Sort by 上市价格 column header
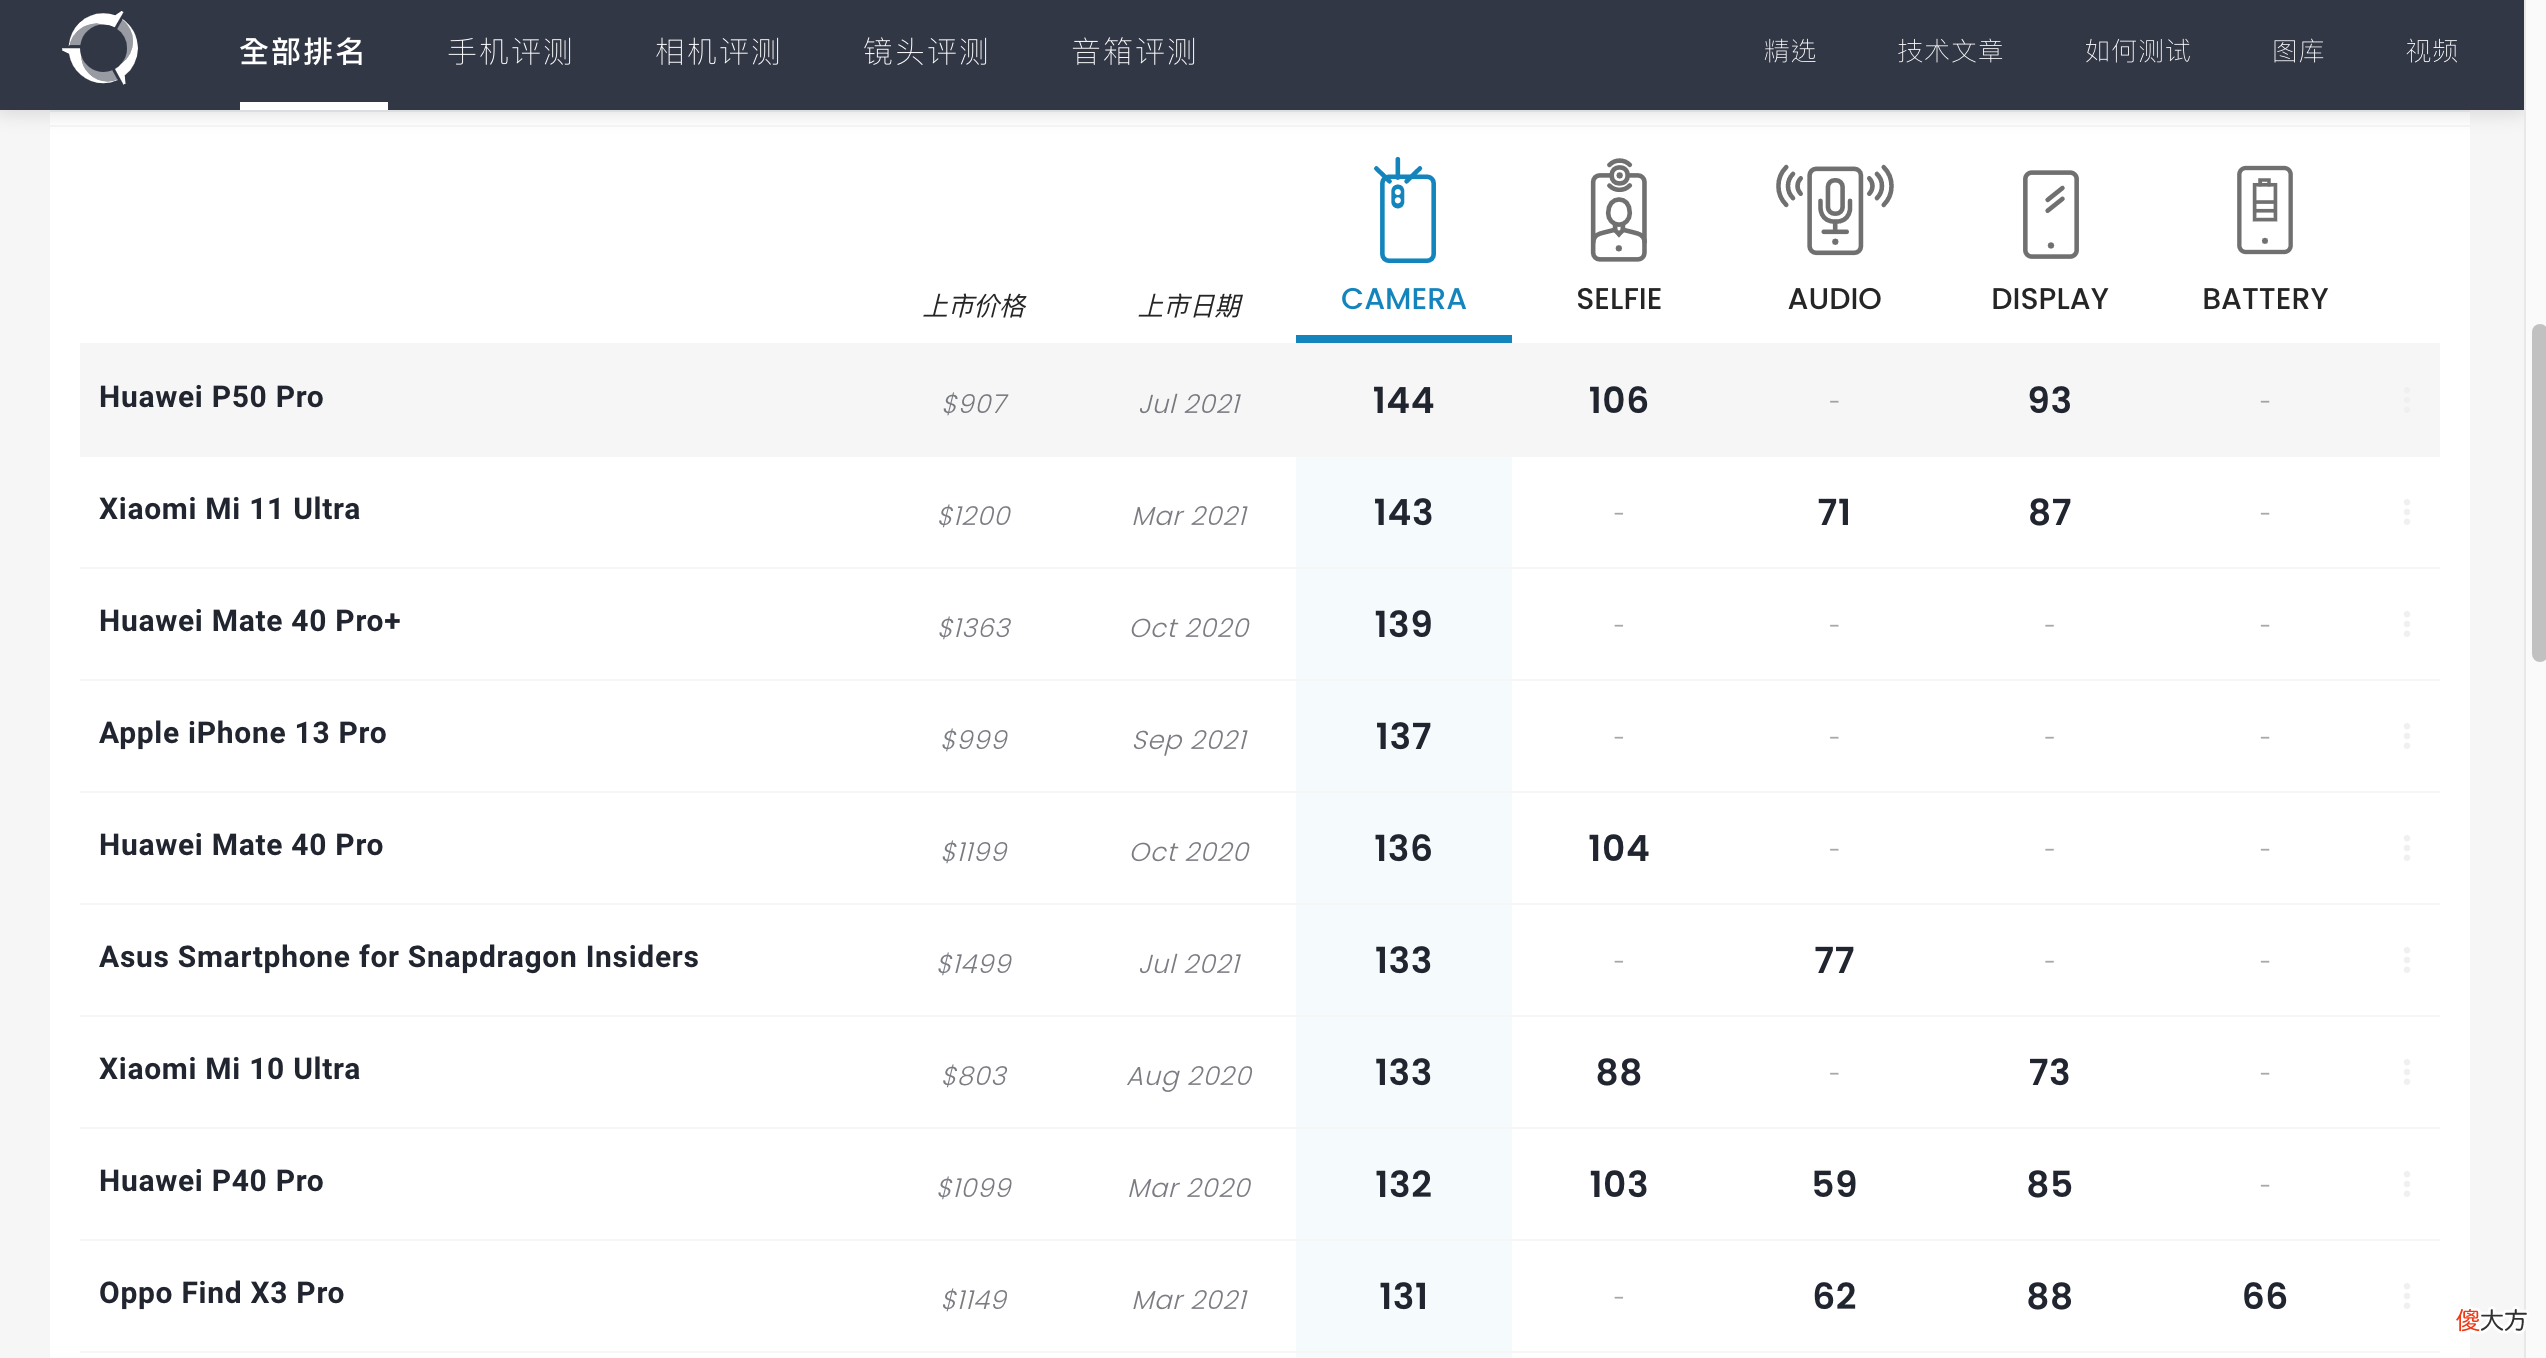Screen dimensions: 2546x1358 (975, 306)
